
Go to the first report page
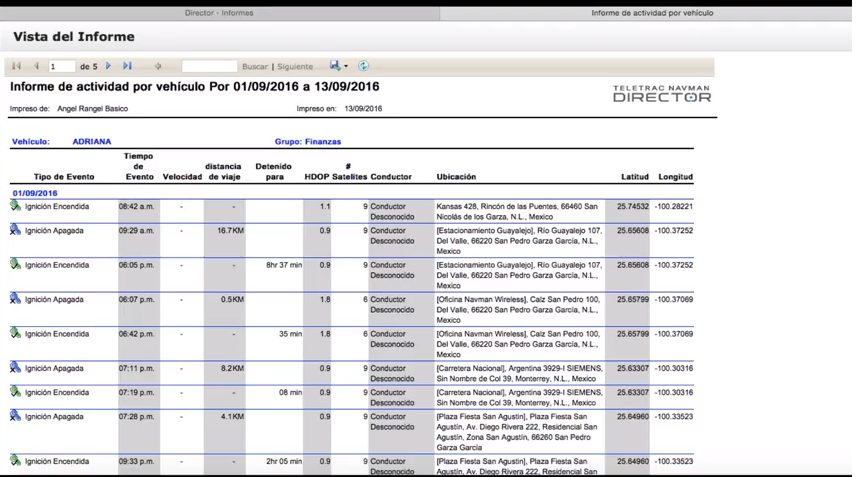[x=16, y=66]
